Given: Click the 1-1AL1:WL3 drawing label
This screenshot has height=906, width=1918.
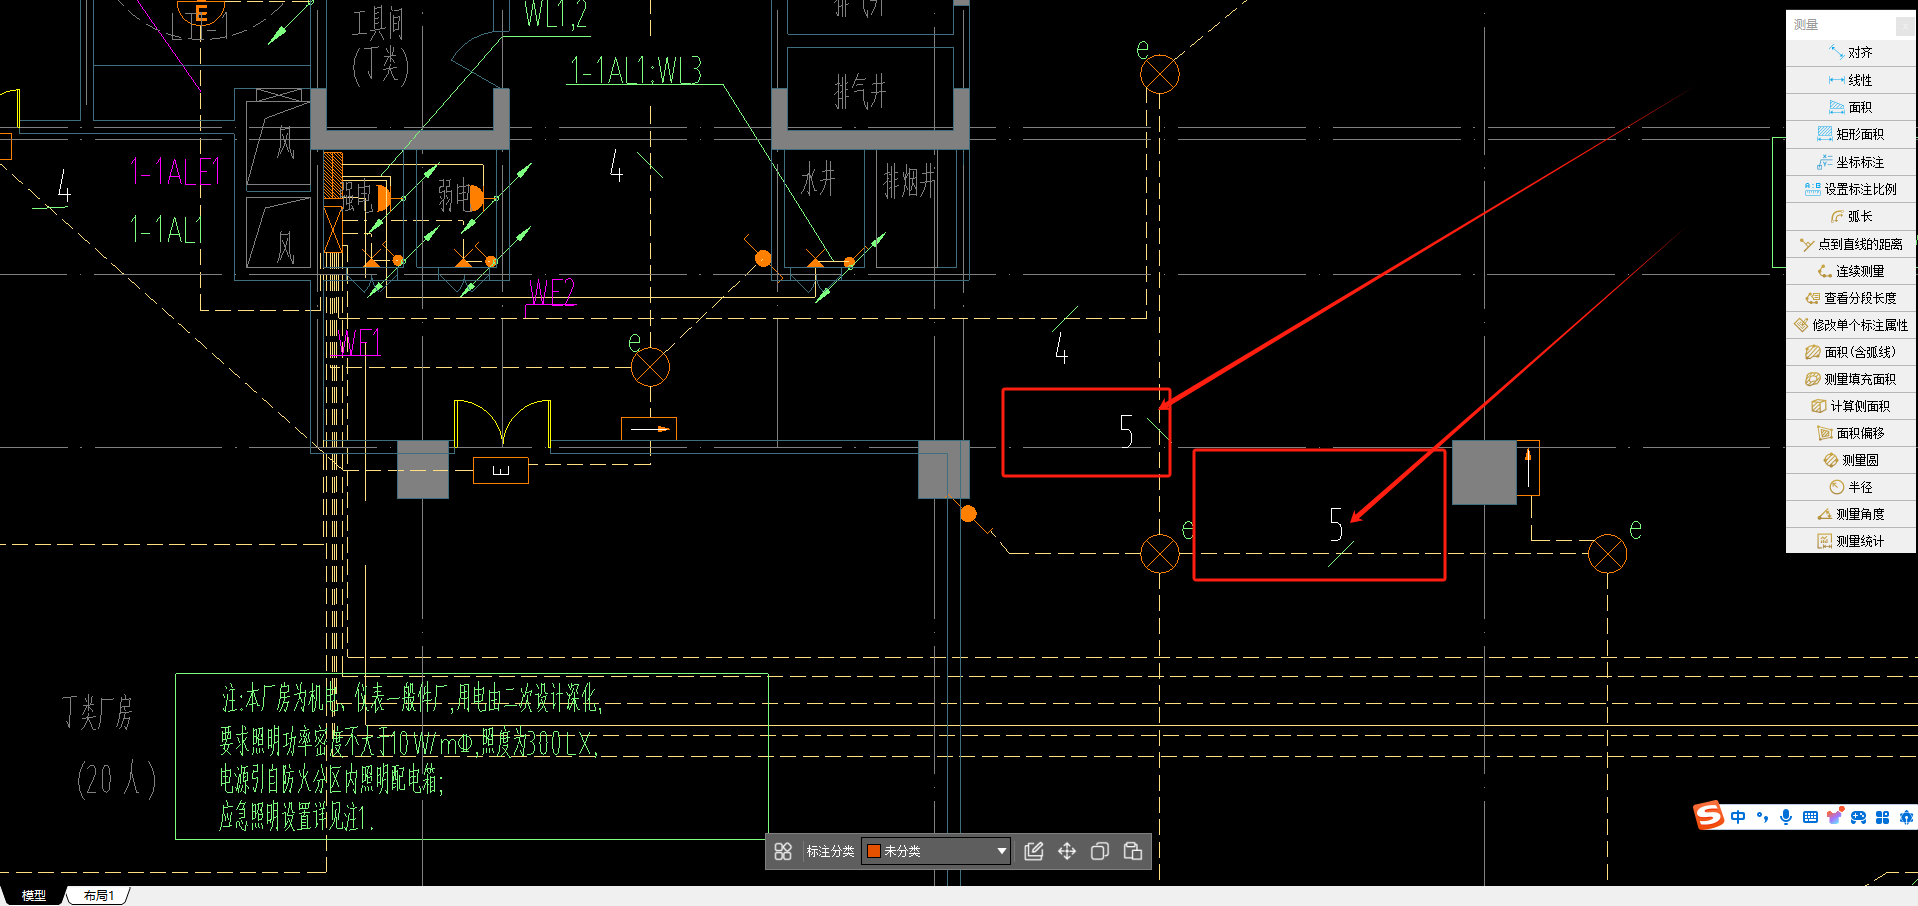Looking at the screenshot, I should point(636,70).
